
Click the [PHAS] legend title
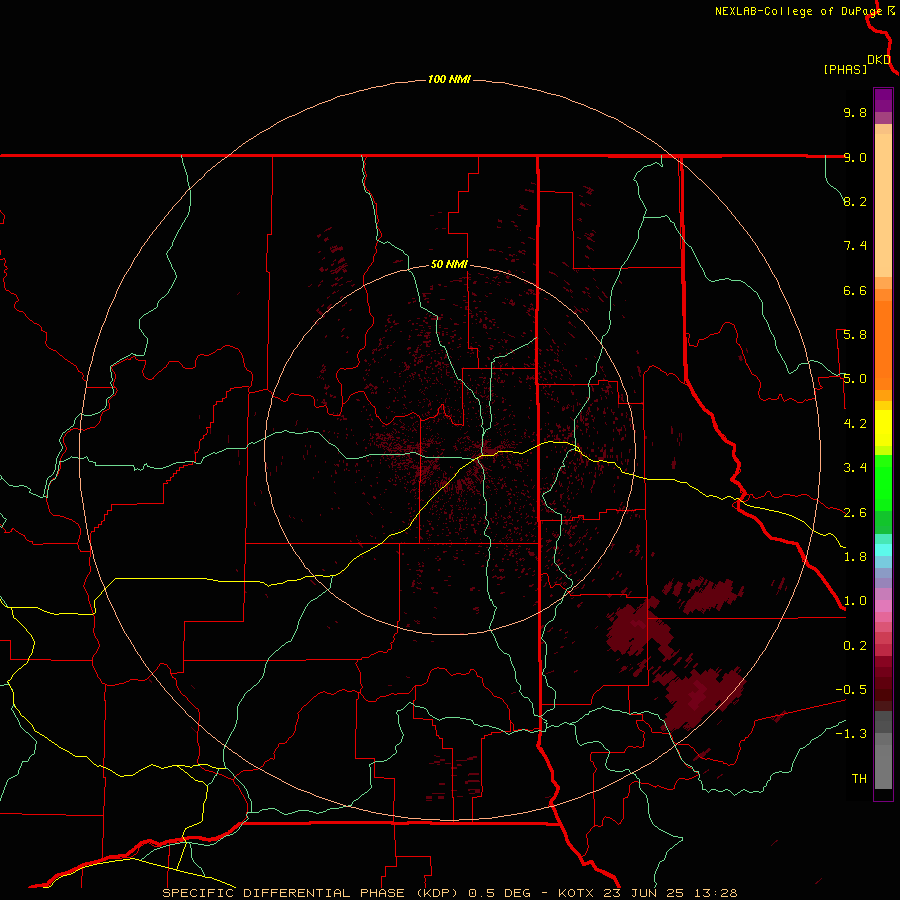click(845, 69)
